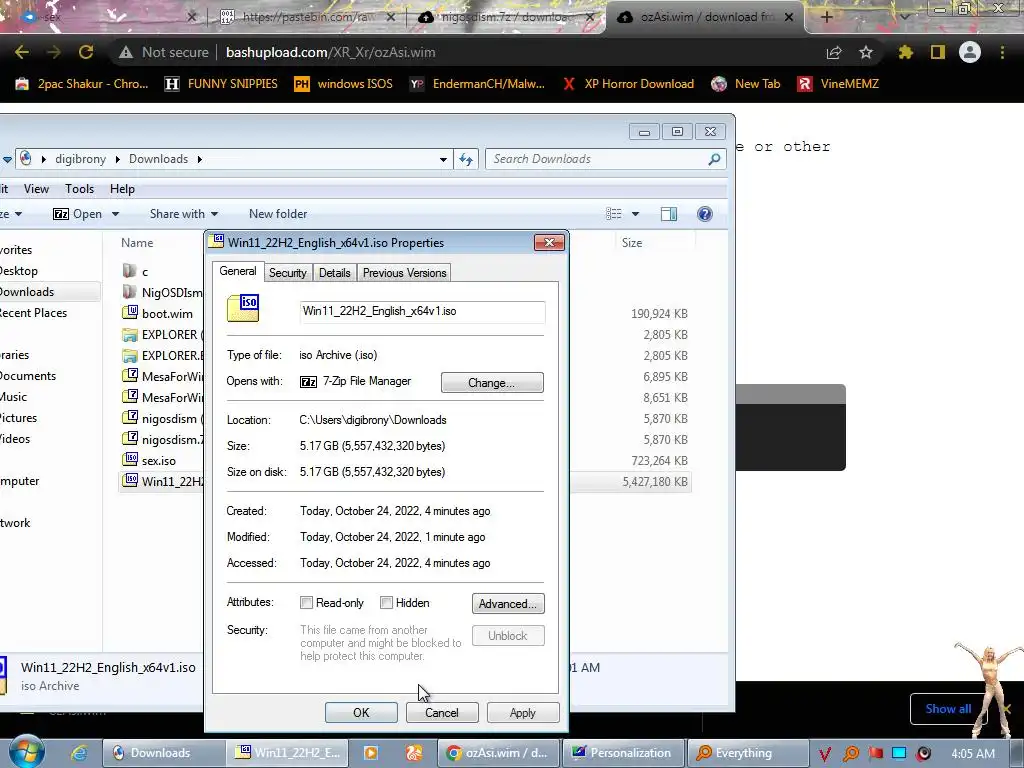Expand view options dropdown arrow
The height and width of the screenshot is (768, 1024).
tap(635, 214)
